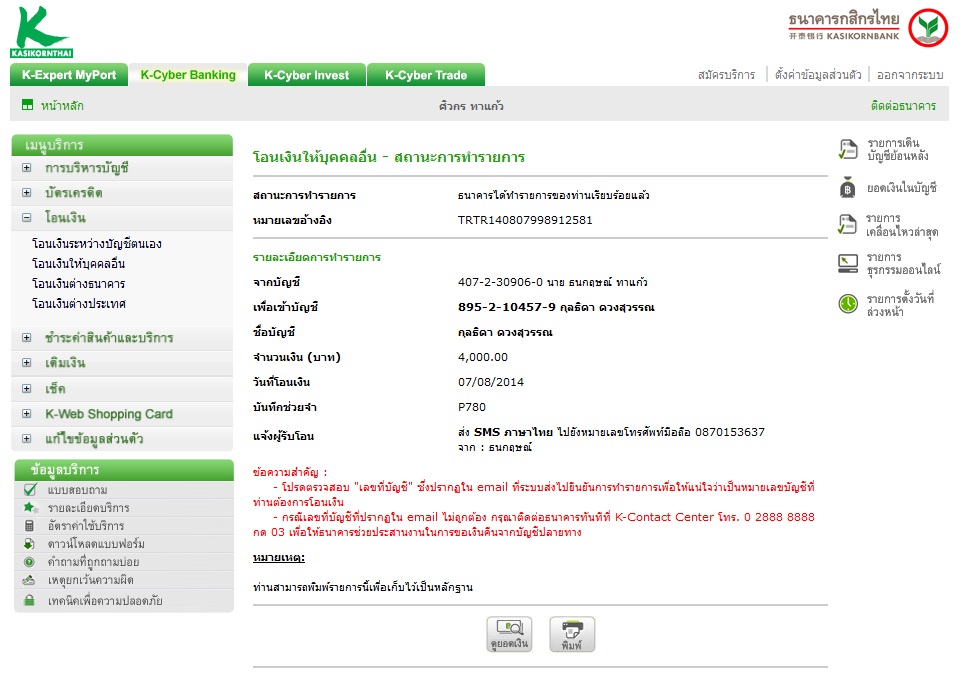This screenshot has height=683, width=974.
Task: Click the disclaimer icon (เหตุยกเว้นความผิด)
Action: coord(29,581)
